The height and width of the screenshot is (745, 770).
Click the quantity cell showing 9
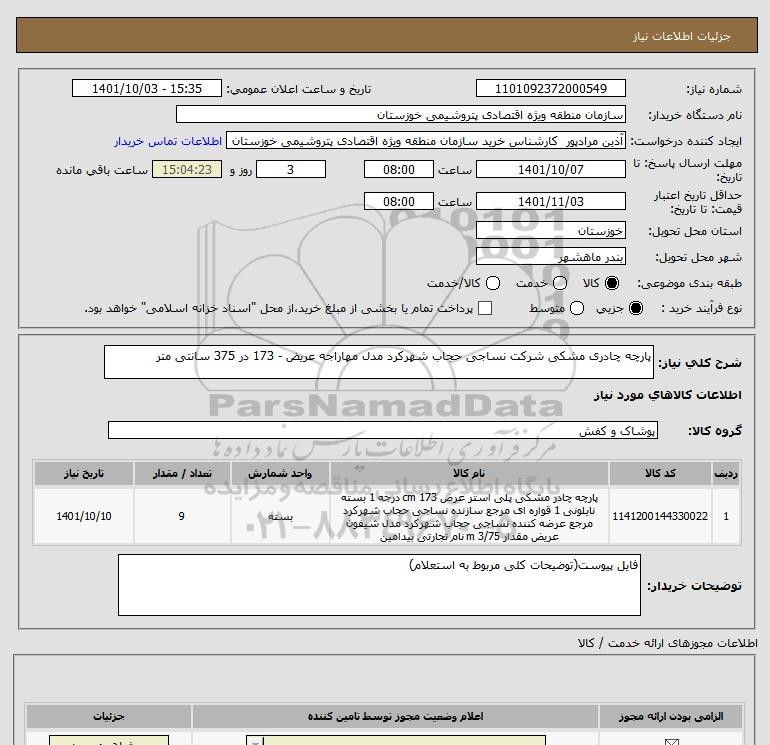(x=182, y=516)
